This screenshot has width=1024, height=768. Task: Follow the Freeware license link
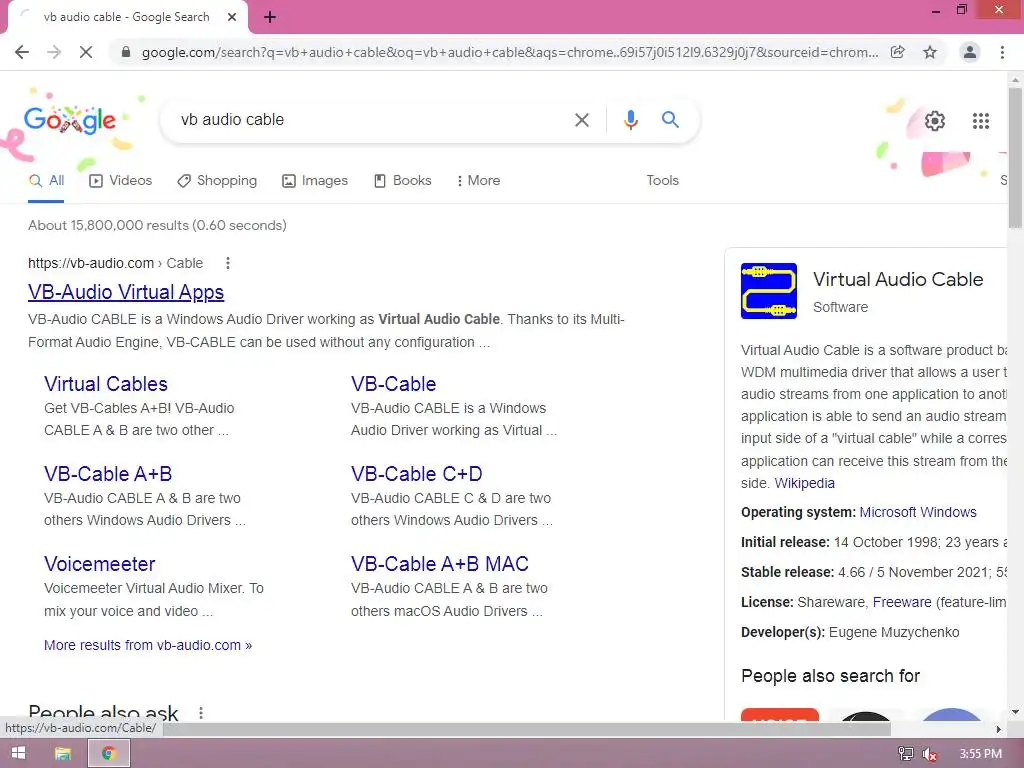click(x=902, y=602)
